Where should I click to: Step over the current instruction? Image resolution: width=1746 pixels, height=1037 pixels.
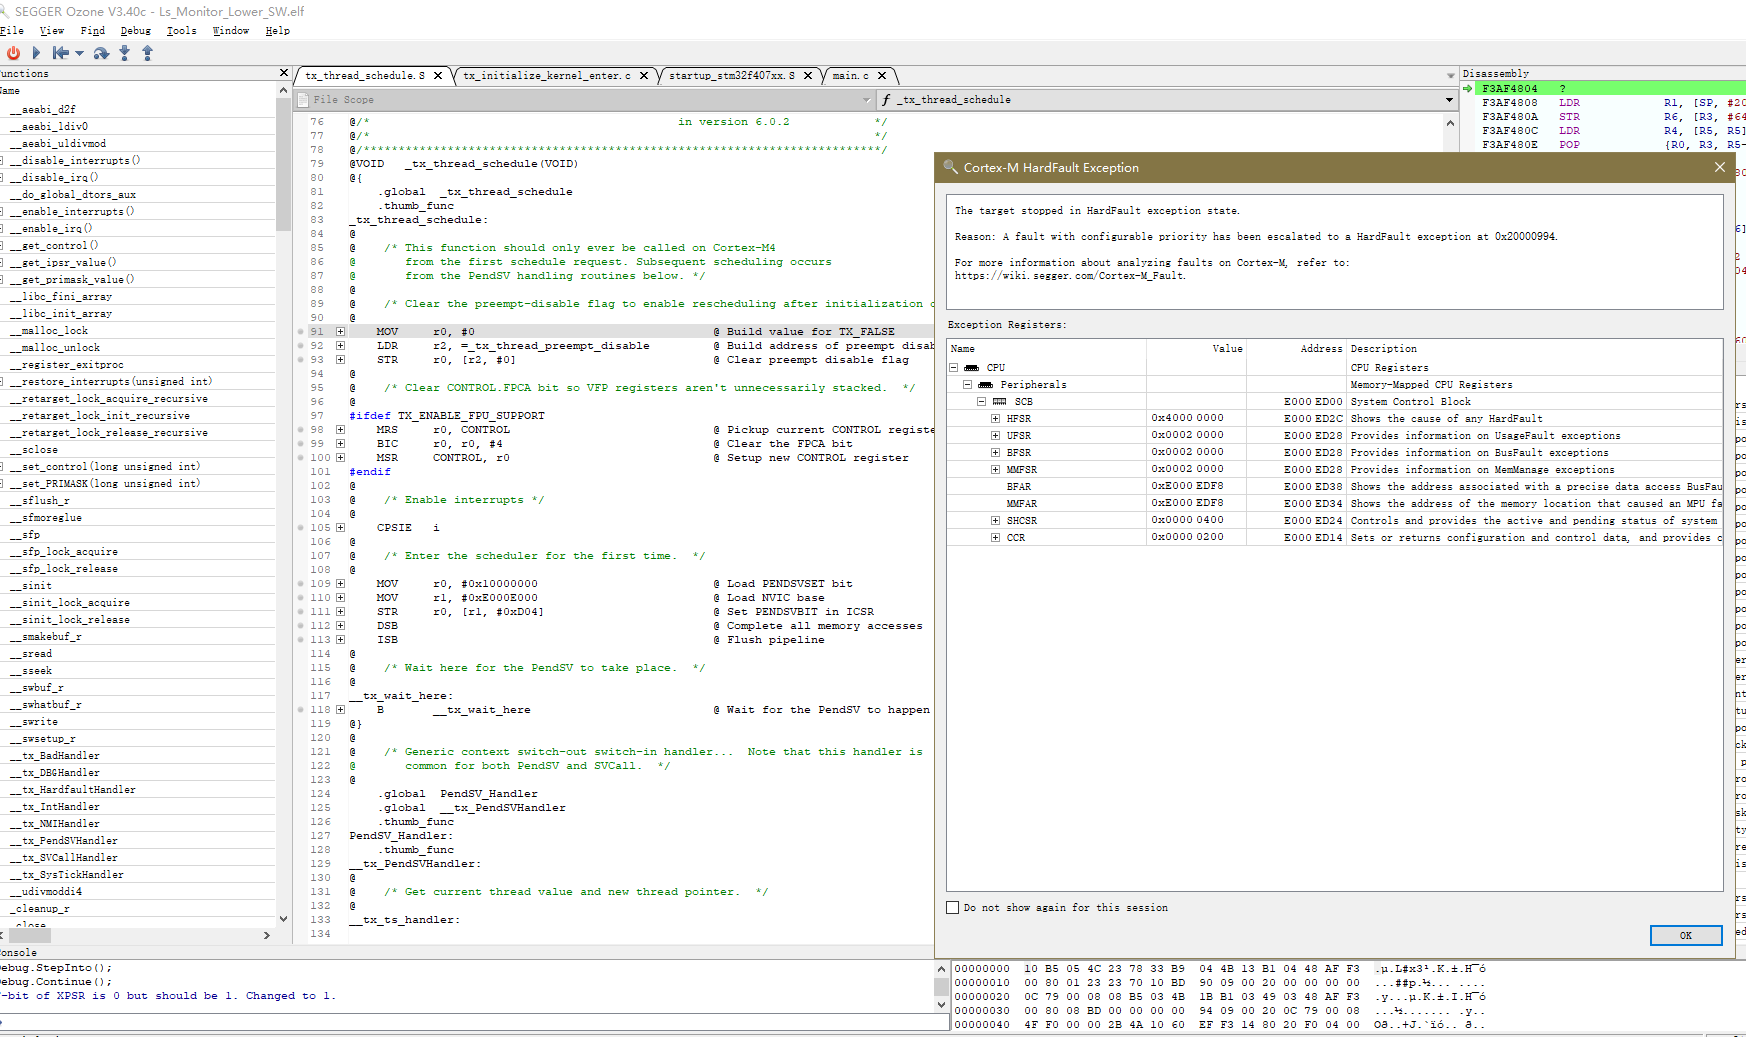[x=100, y=54]
